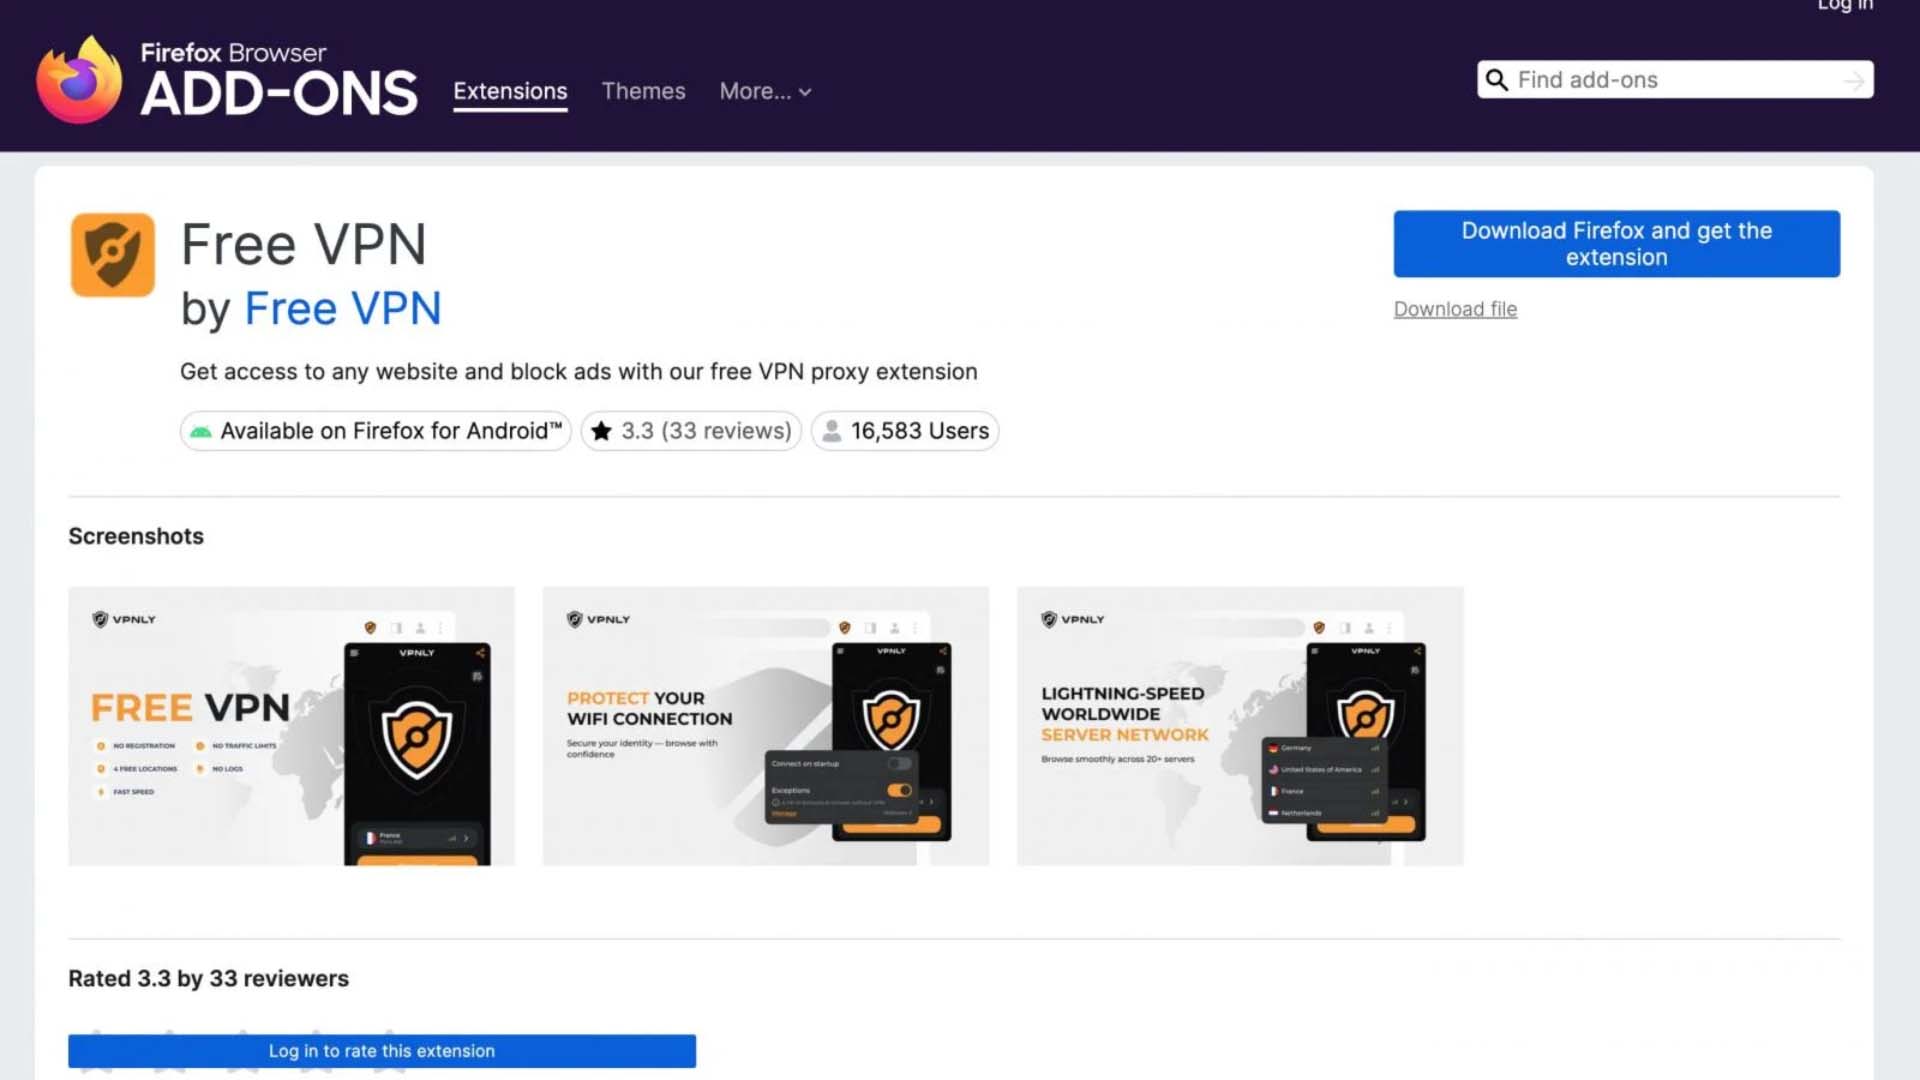
Task: Click Download Firefox and get the extension
Action: (1616, 244)
